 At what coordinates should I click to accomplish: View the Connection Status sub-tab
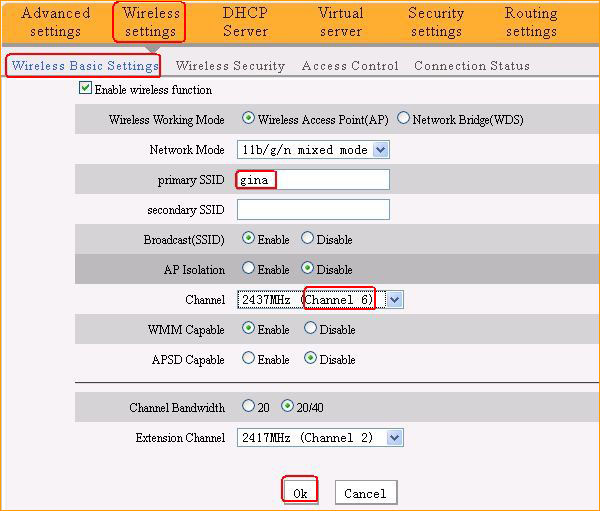point(472,66)
